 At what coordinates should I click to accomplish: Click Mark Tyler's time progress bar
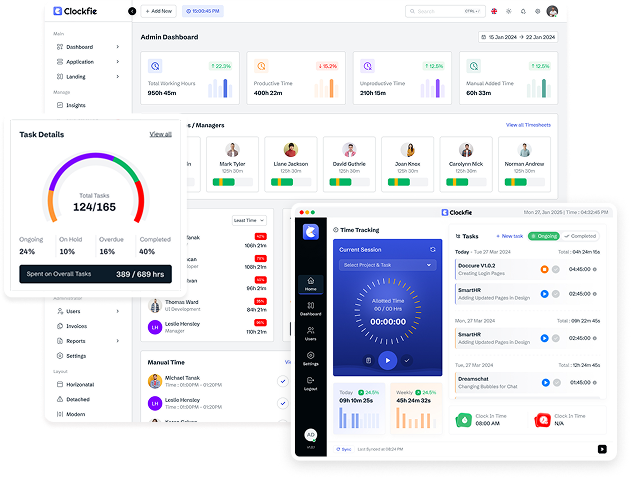(x=232, y=182)
